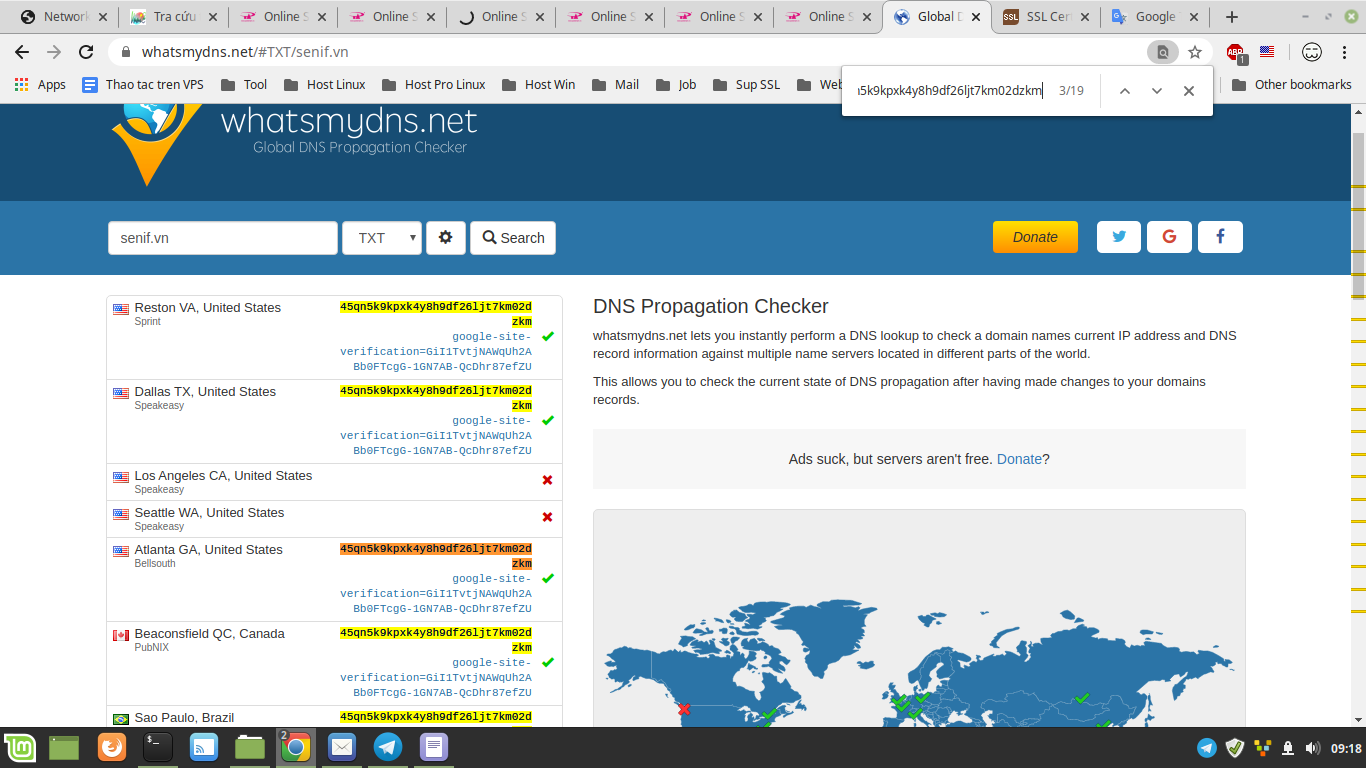
Task: Open the Host Linux bookmarks folder
Action: pyautogui.click(x=325, y=85)
